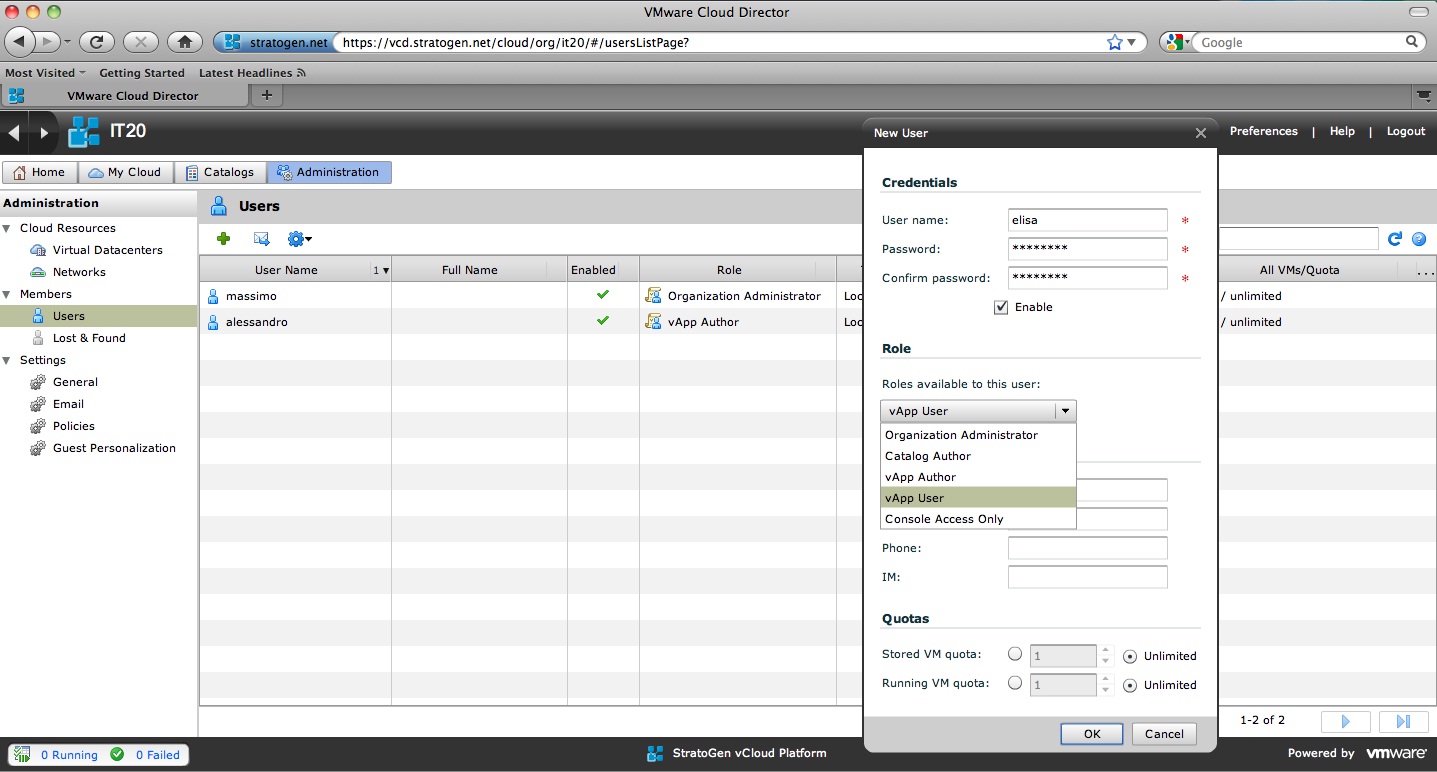
Task: Click the next page arrow in pagination
Action: [x=1345, y=721]
